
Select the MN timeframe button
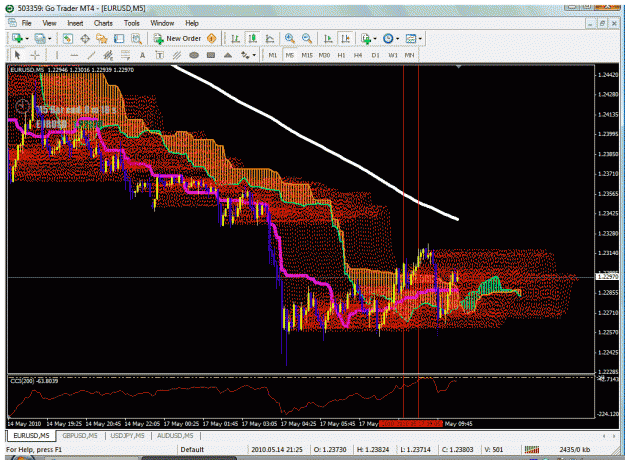[x=409, y=55]
